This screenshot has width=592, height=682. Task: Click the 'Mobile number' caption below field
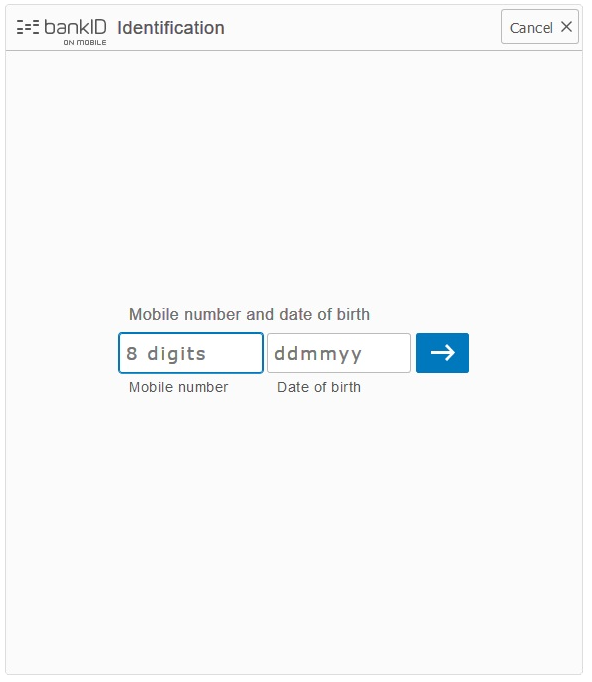pyautogui.click(x=178, y=387)
